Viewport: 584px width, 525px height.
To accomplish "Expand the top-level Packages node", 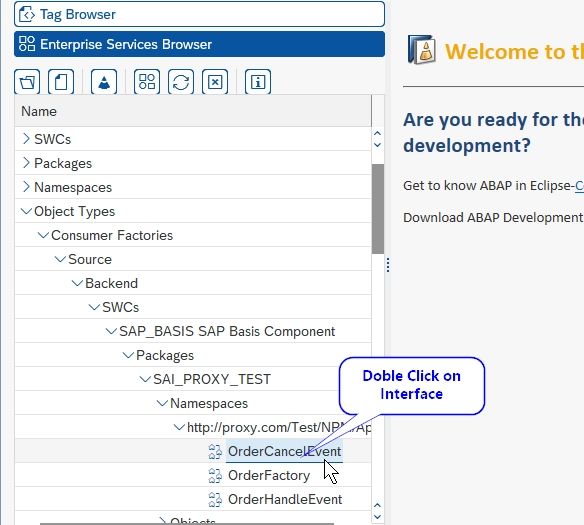I will [x=26, y=163].
